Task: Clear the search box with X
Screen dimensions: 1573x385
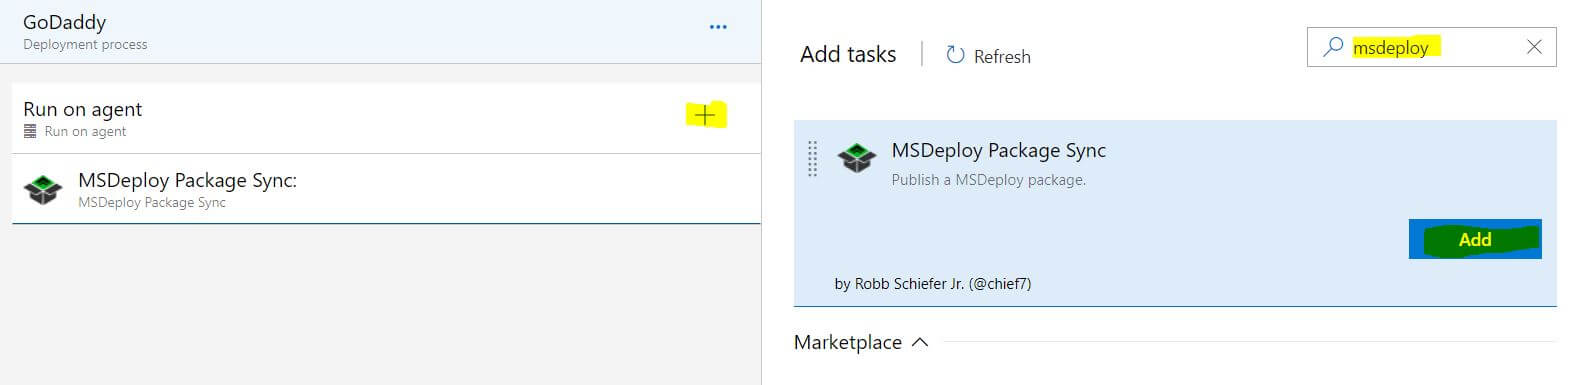Action: (1534, 47)
